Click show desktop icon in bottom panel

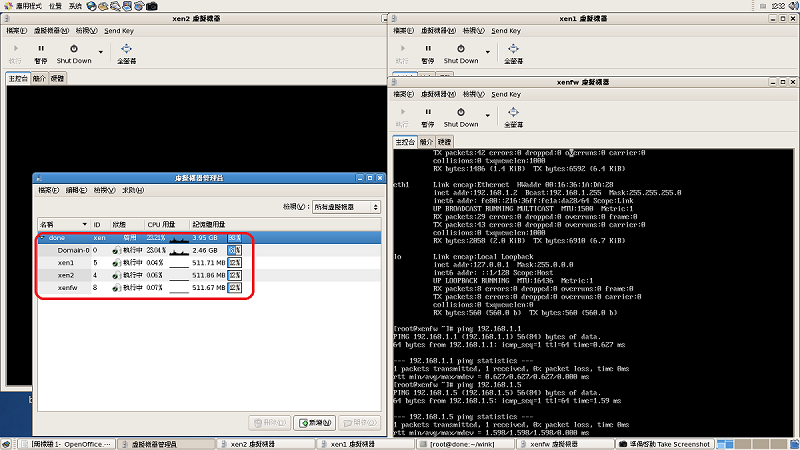pyautogui.click(x=6, y=444)
